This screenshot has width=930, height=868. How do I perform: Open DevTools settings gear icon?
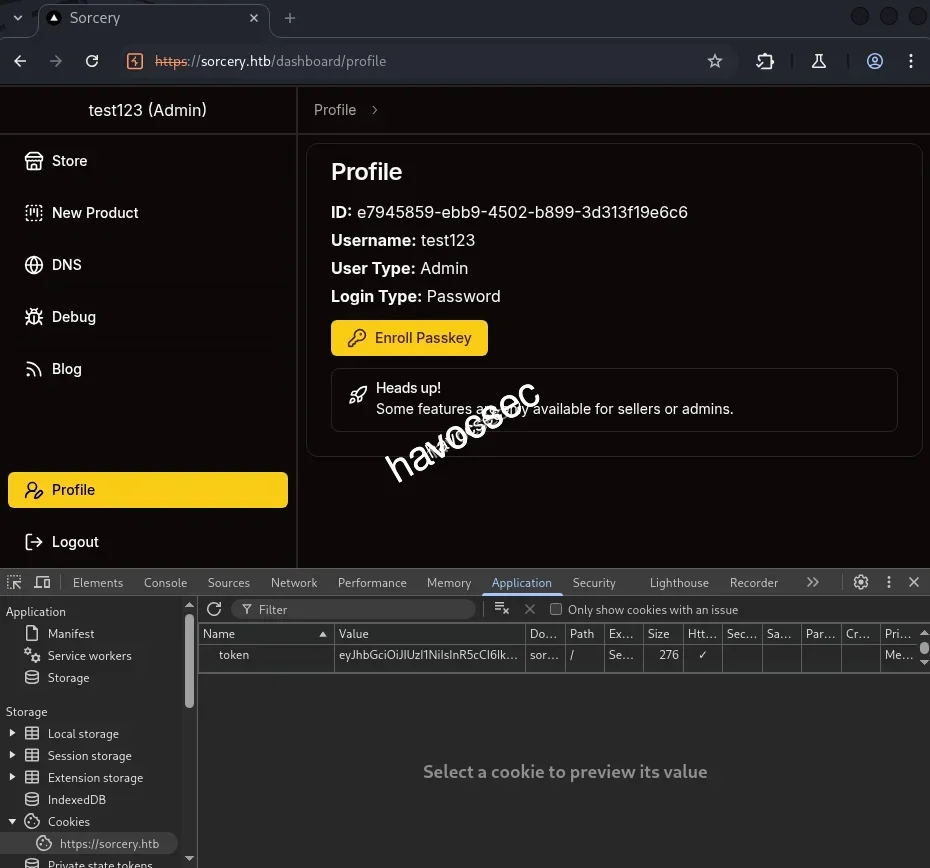tap(860, 582)
